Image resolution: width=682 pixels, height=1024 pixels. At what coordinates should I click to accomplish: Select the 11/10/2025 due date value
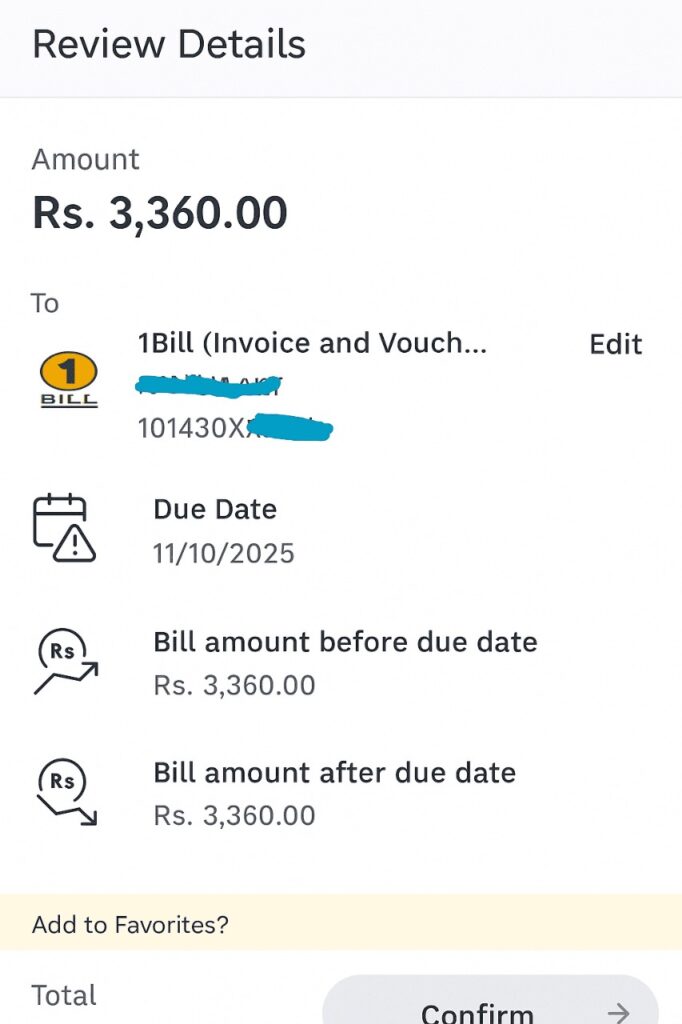coord(224,553)
